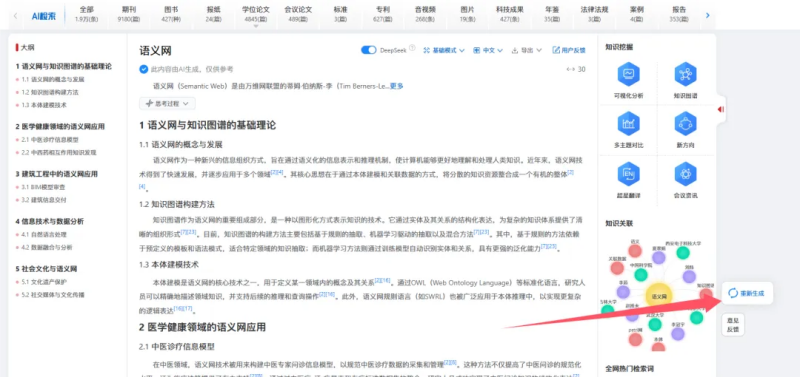800x377 pixels.
Task: Jump to outline item 2.2 中西药相互作用知识发现
Action: tap(59, 152)
